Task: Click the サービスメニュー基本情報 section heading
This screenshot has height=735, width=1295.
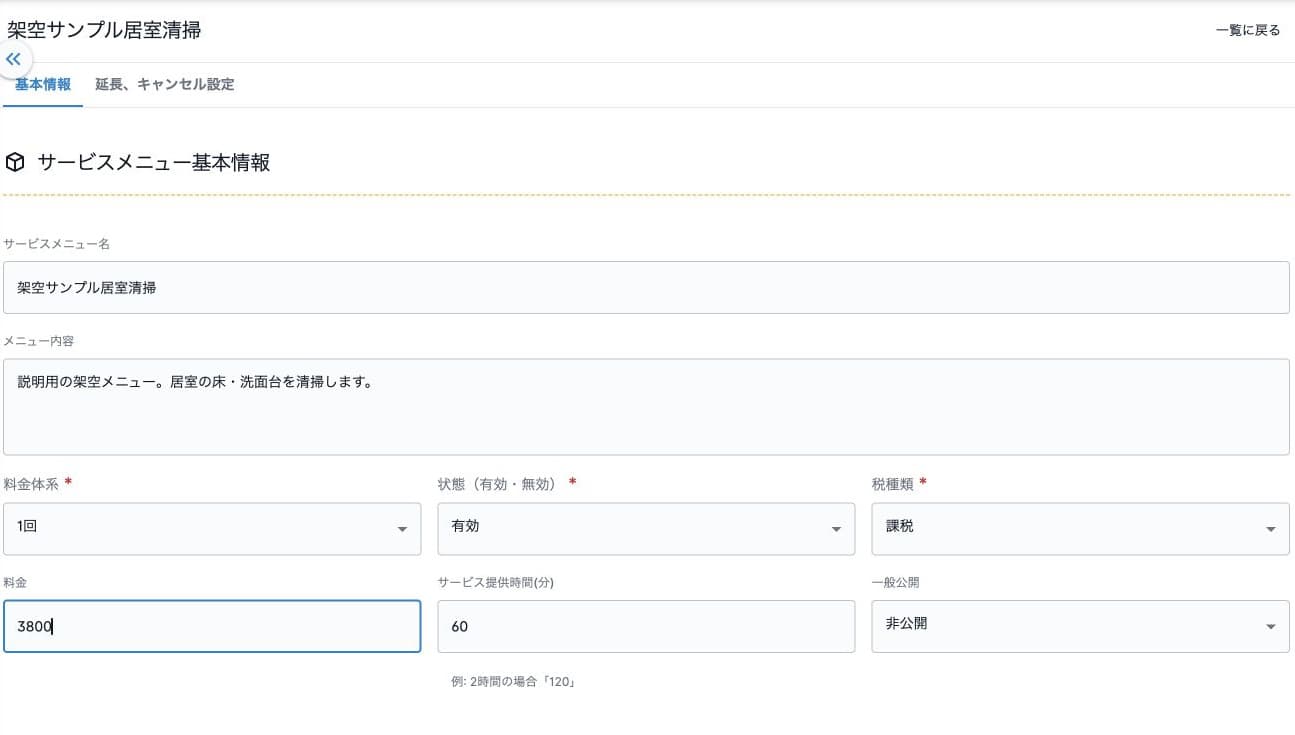Action: [154, 162]
